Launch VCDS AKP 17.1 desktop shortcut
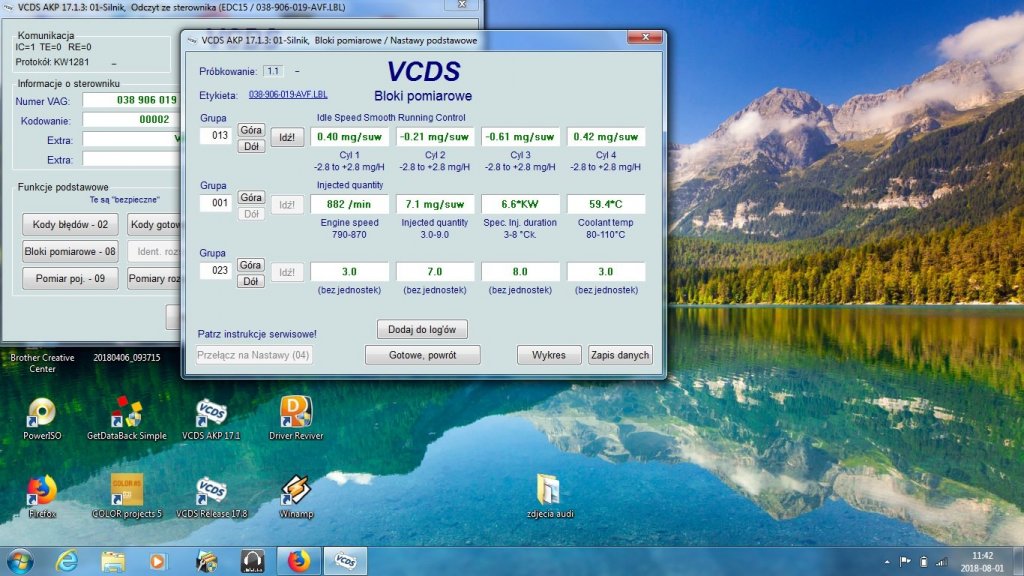Viewport: 1024px width, 576px height. (211, 418)
